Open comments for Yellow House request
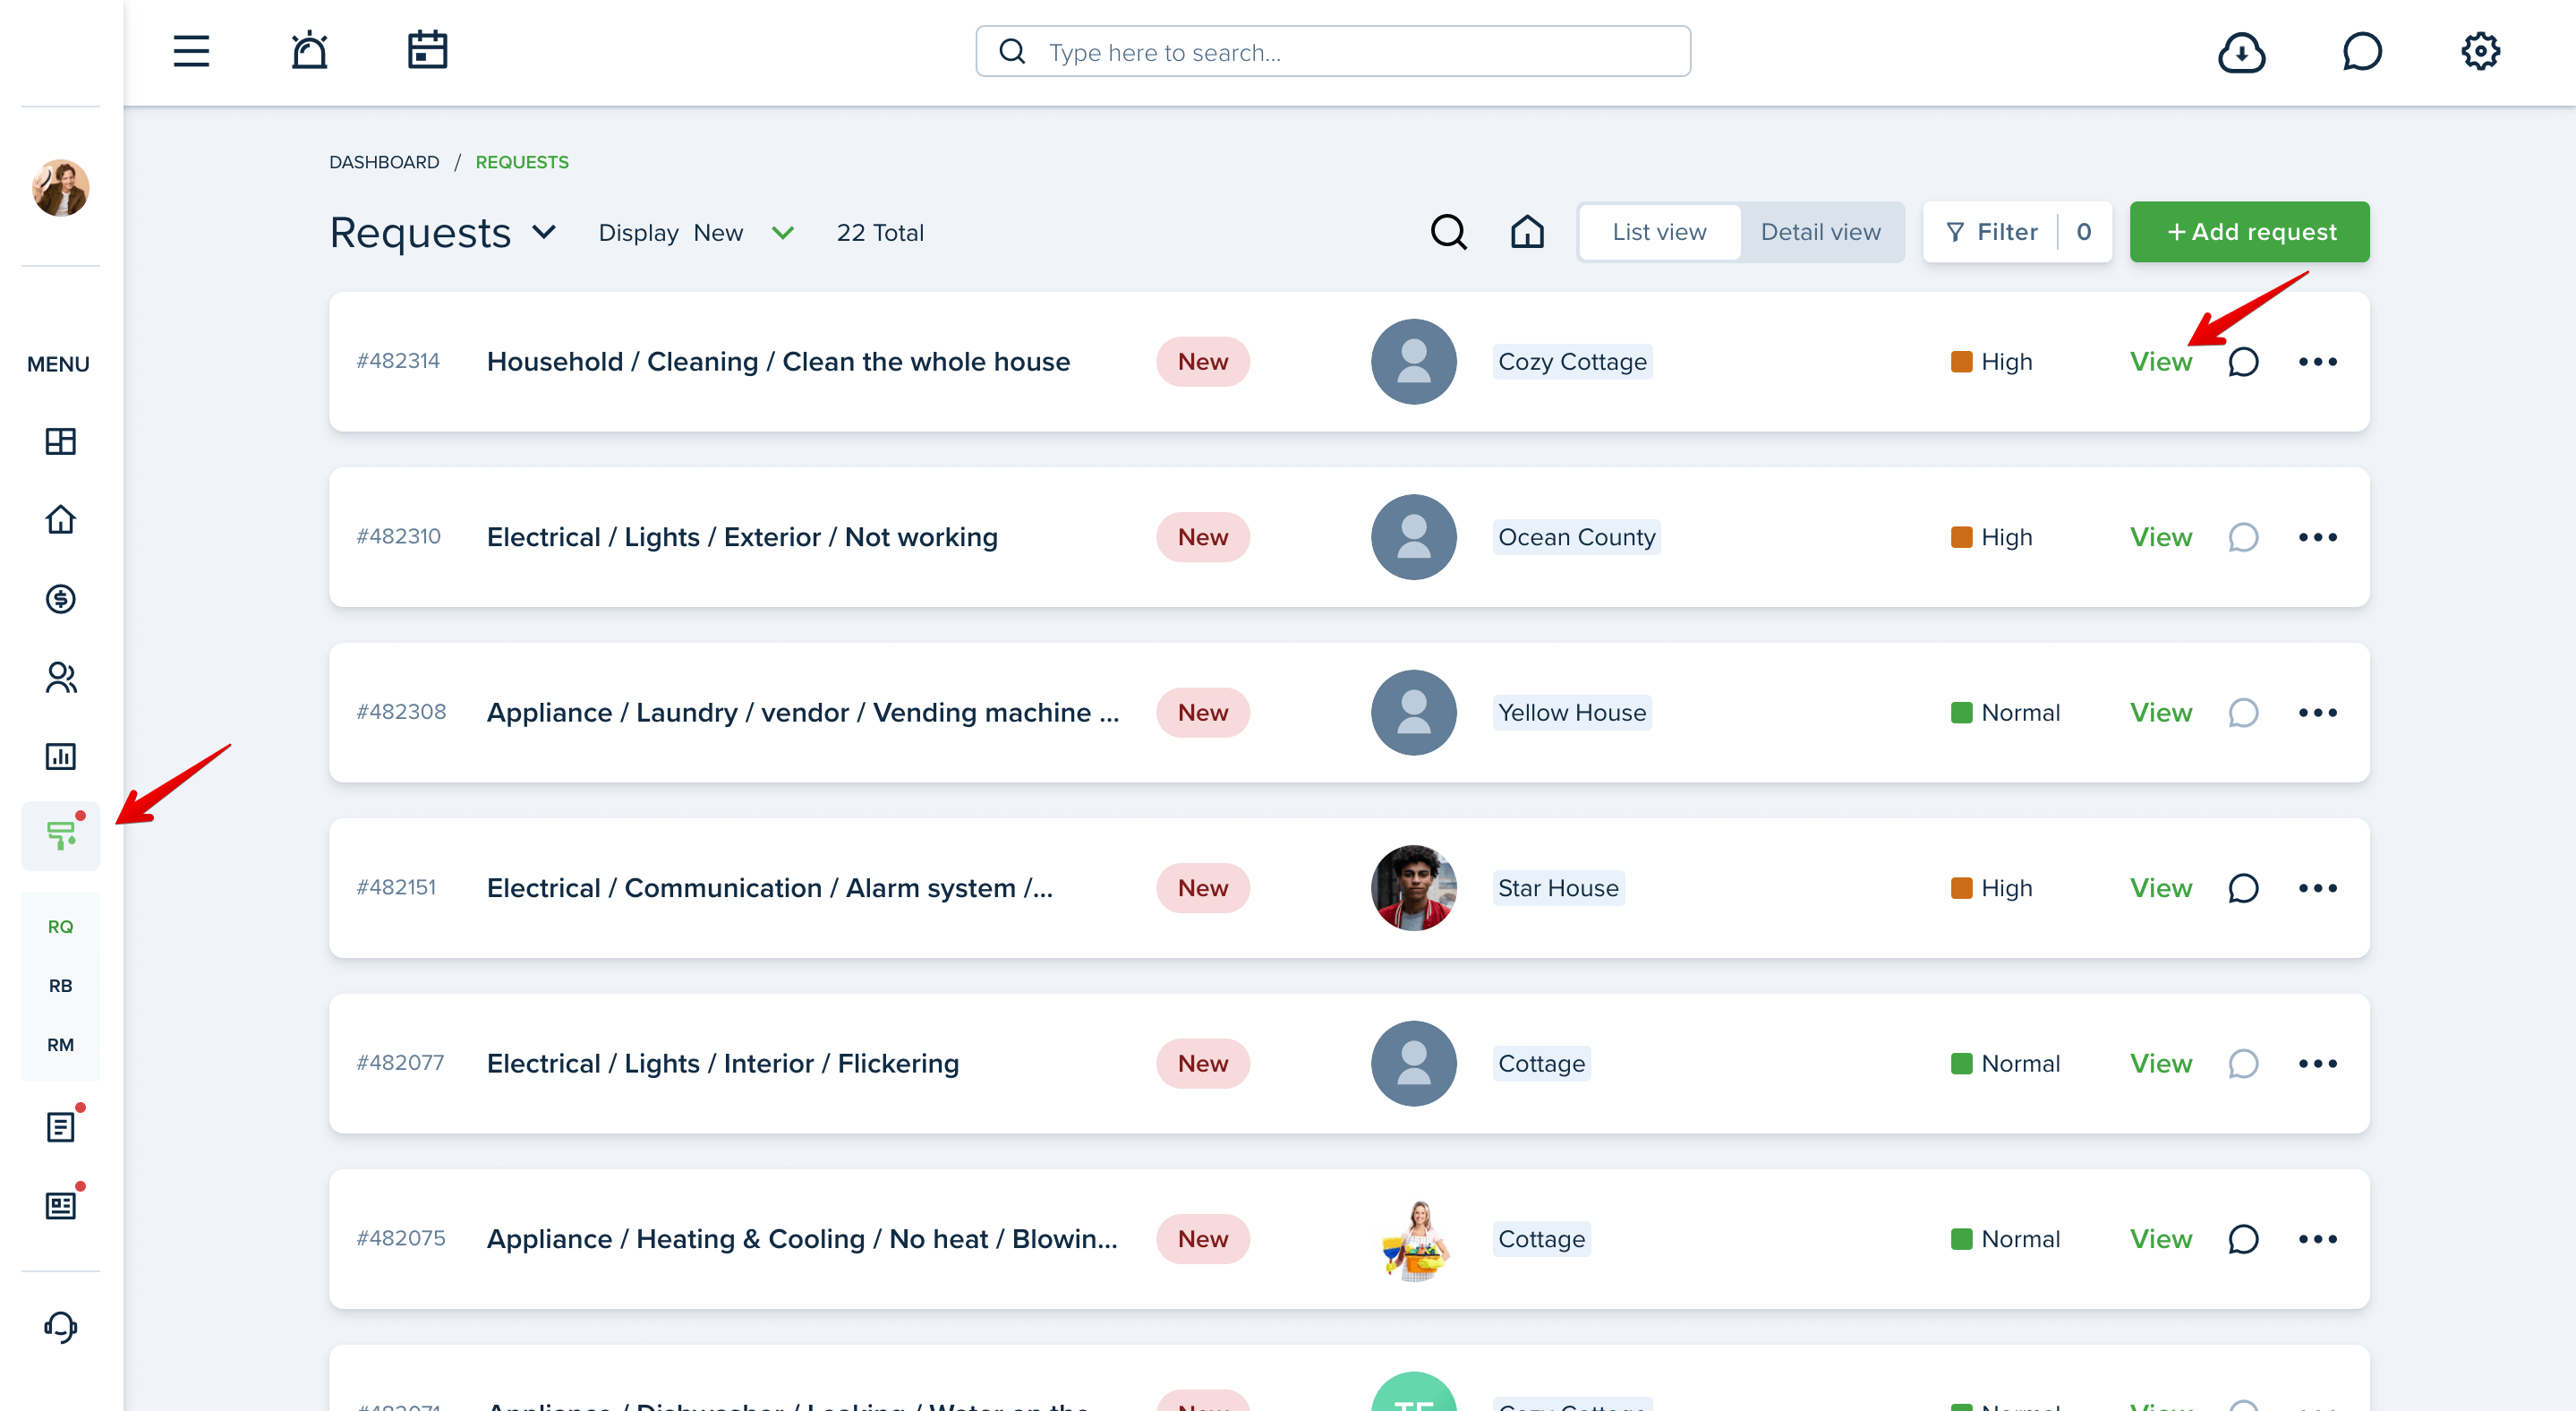Image resolution: width=2576 pixels, height=1411 pixels. point(2242,713)
